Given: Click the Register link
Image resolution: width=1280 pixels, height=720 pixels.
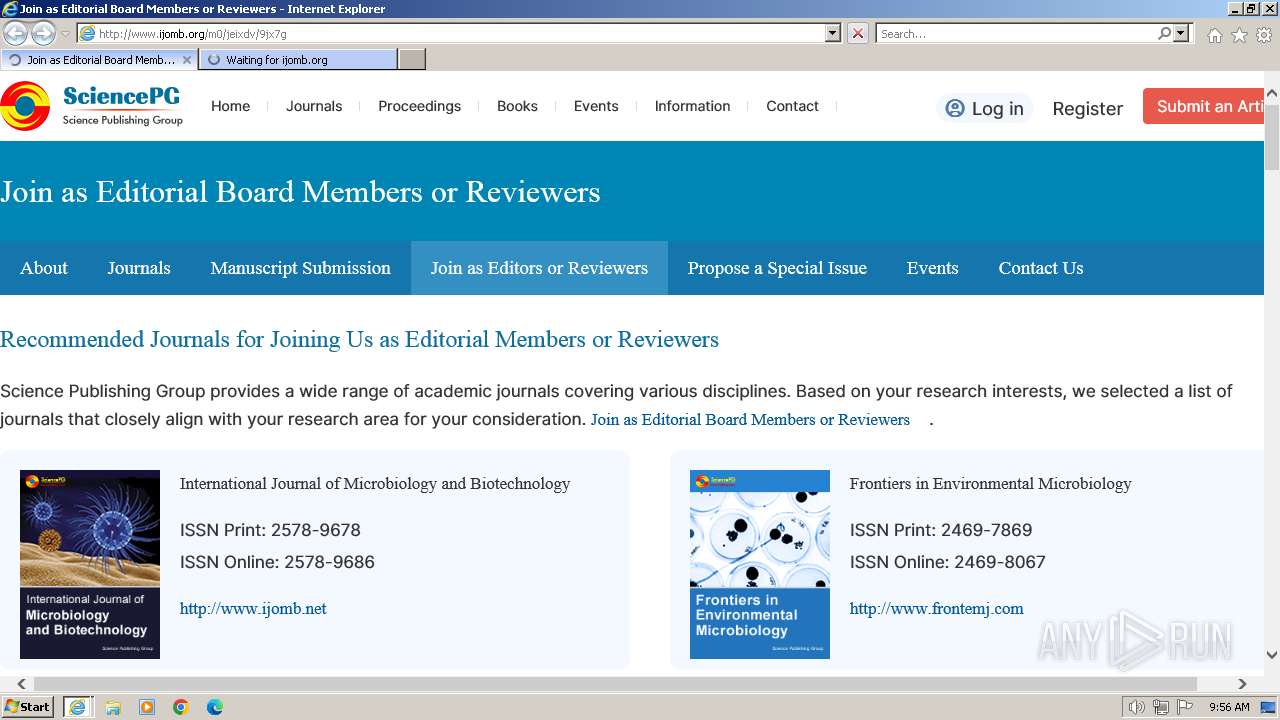Looking at the screenshot, I should 1087,108.
